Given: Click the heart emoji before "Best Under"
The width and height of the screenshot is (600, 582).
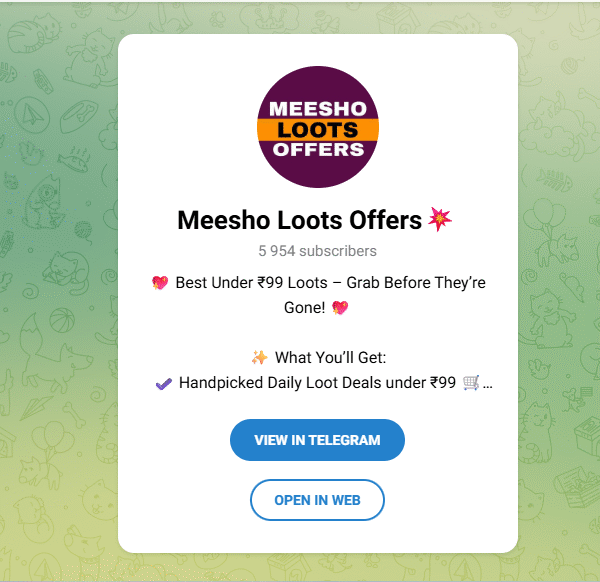Looking at the screenshot, I should coord(160,284).
